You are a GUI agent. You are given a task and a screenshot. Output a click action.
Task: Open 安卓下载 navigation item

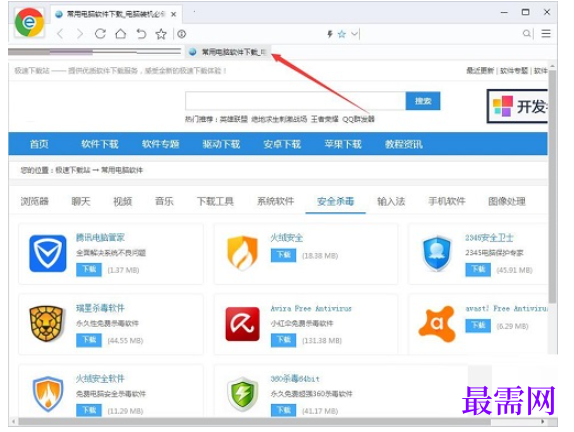[x=282, y=144]
